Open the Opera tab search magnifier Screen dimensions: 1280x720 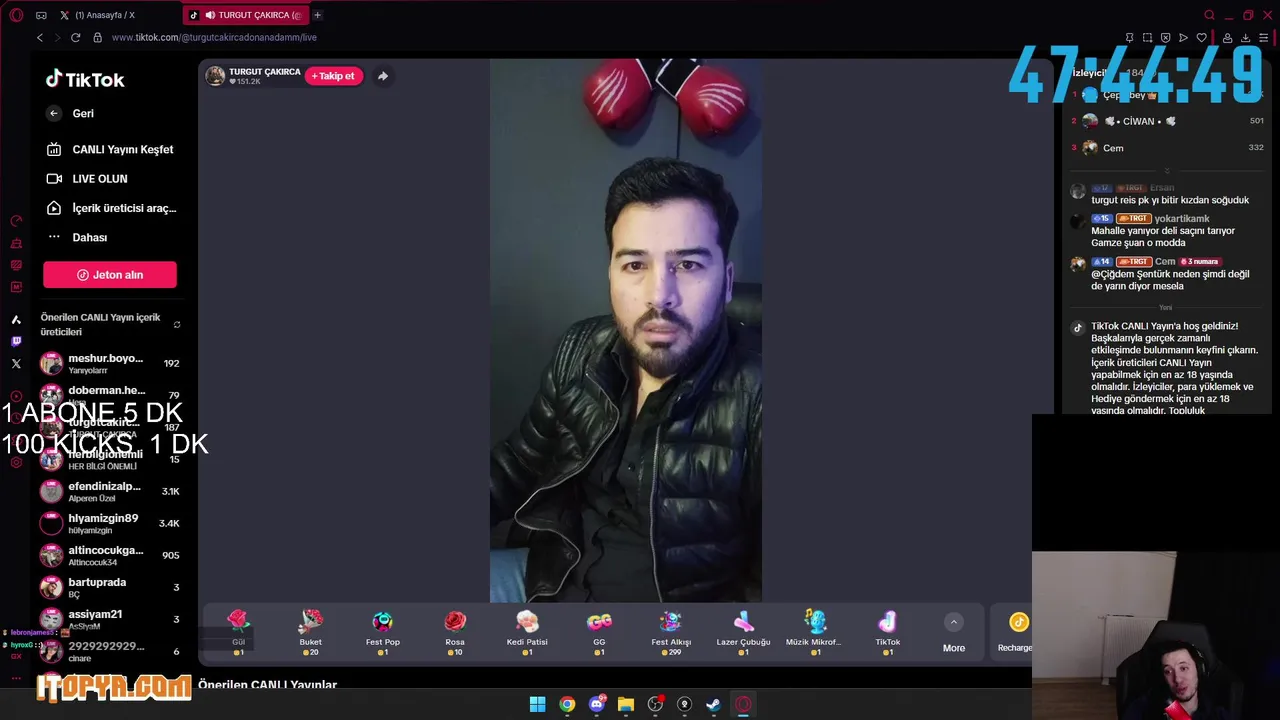pos(1209,15)
